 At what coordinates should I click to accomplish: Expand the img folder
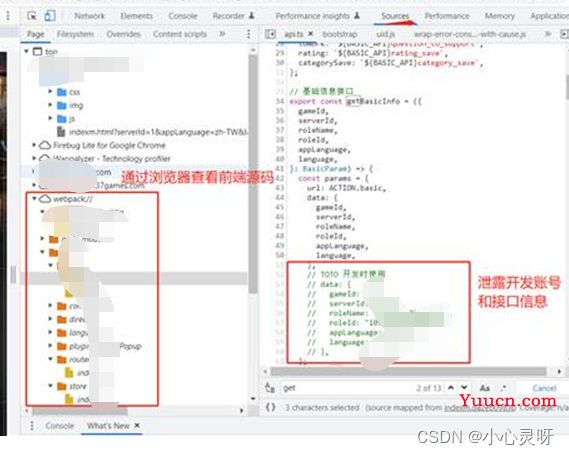50,105
